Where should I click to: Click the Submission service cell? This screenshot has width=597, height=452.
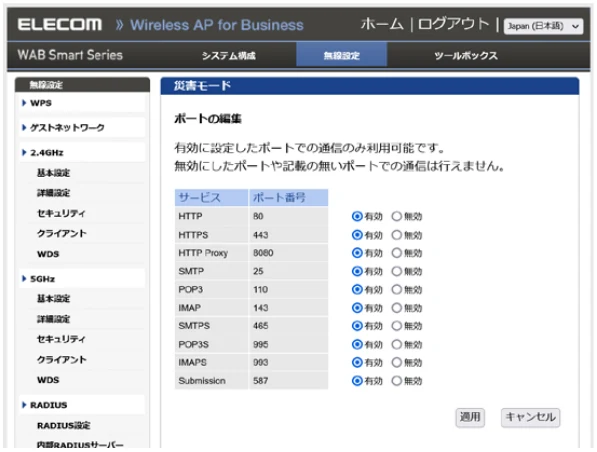pos(211,381)
